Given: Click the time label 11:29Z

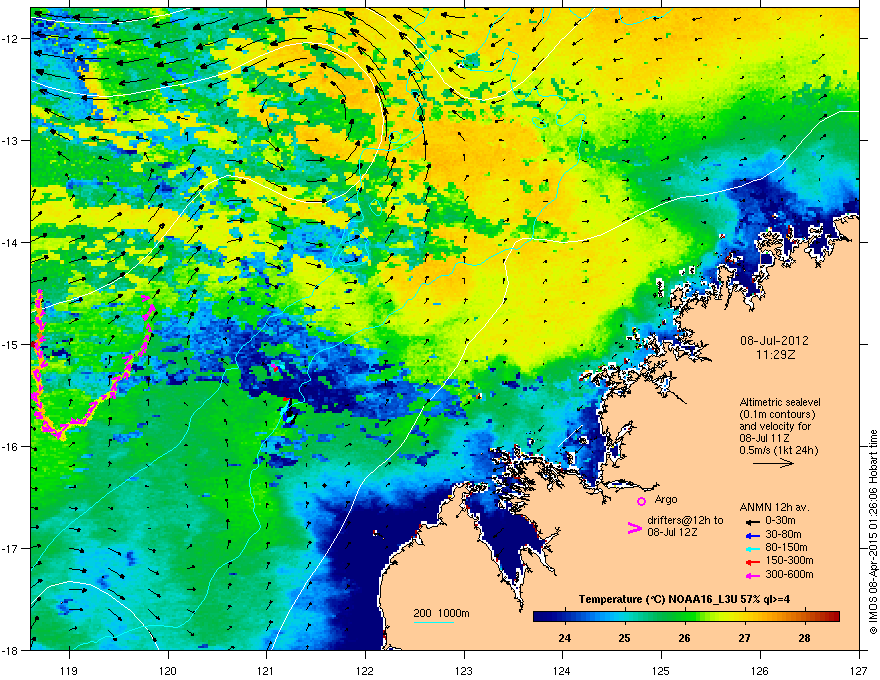Looking at the screenshot, I should click(775, 355).
